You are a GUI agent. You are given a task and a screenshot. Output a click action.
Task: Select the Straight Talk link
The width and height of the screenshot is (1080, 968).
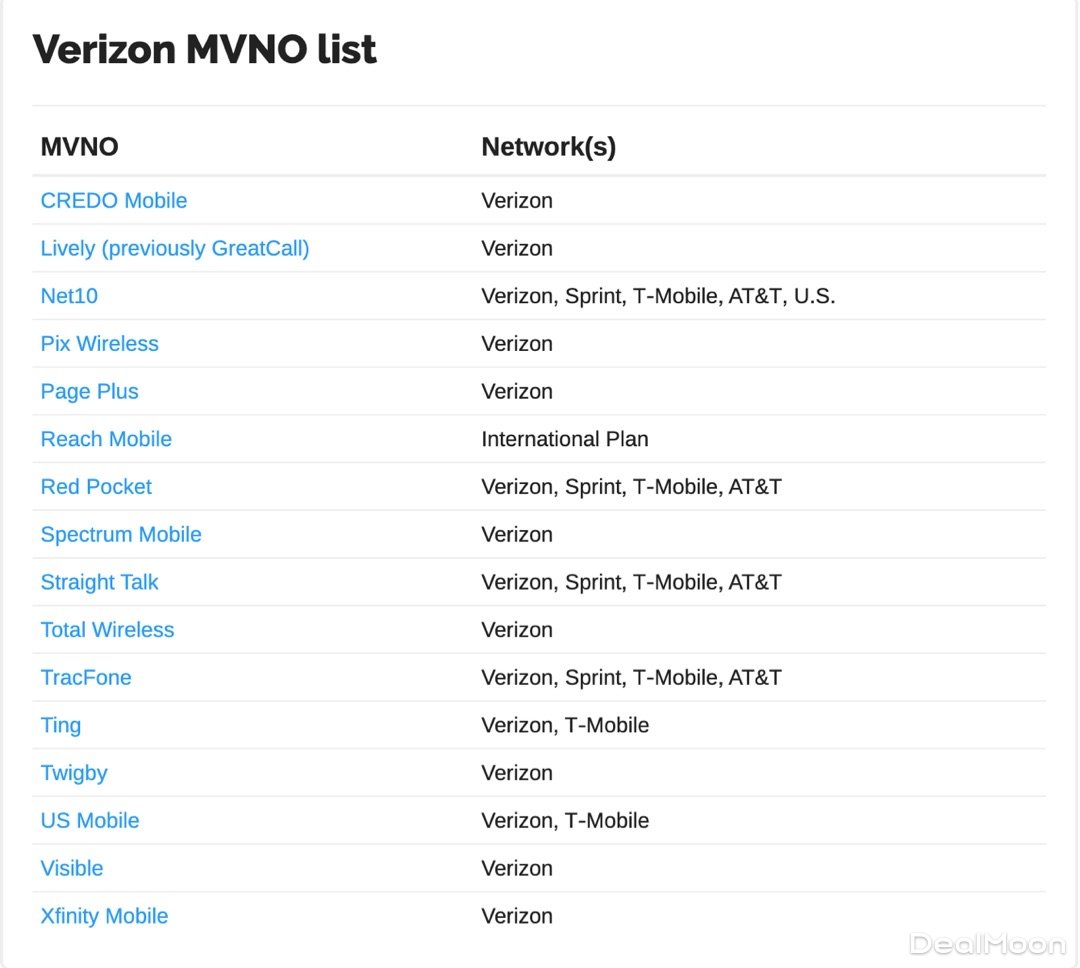point(99,582)
